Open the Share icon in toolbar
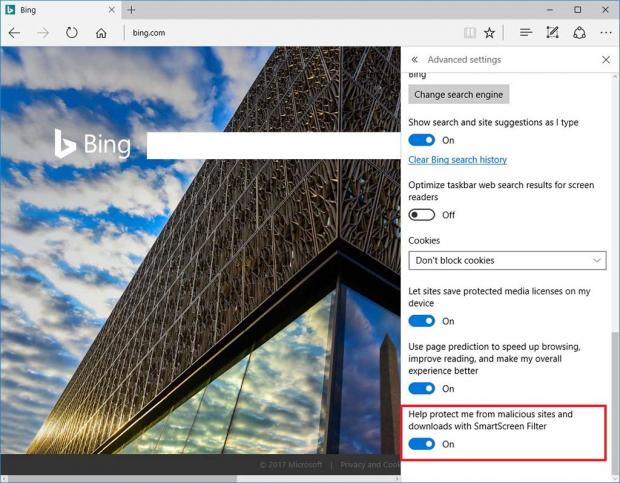Image resolution: width=620 pixels, height=483 pixels. [579, 32]
